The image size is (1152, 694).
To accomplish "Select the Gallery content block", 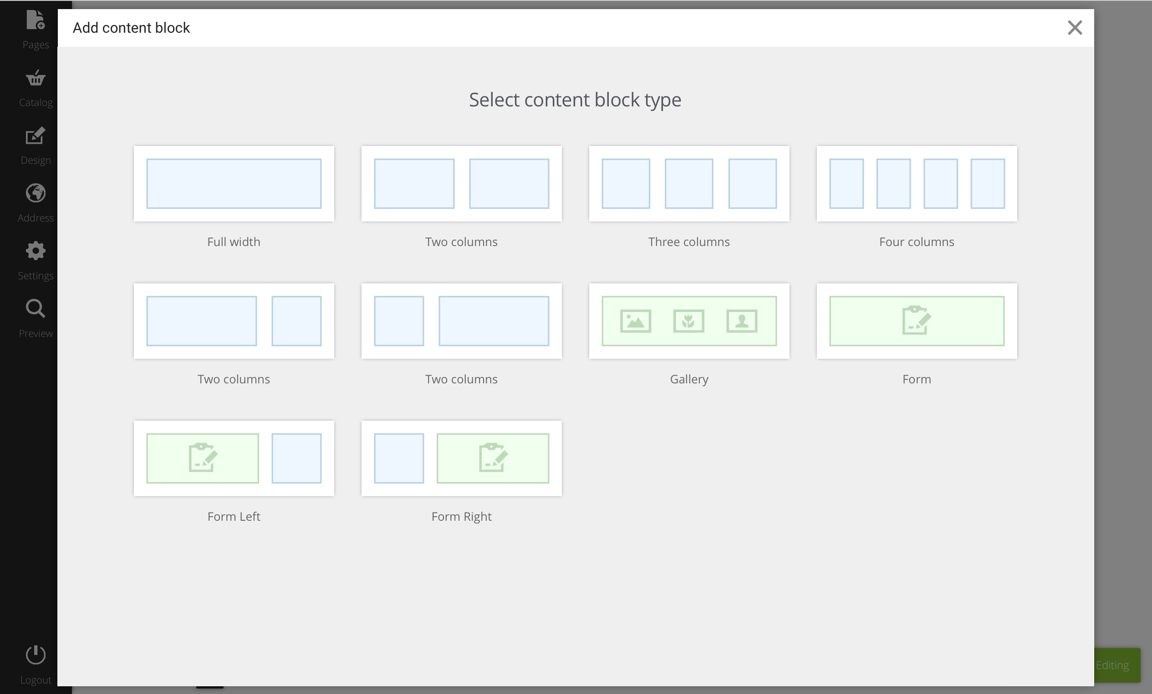I will (x=689, y=321).
